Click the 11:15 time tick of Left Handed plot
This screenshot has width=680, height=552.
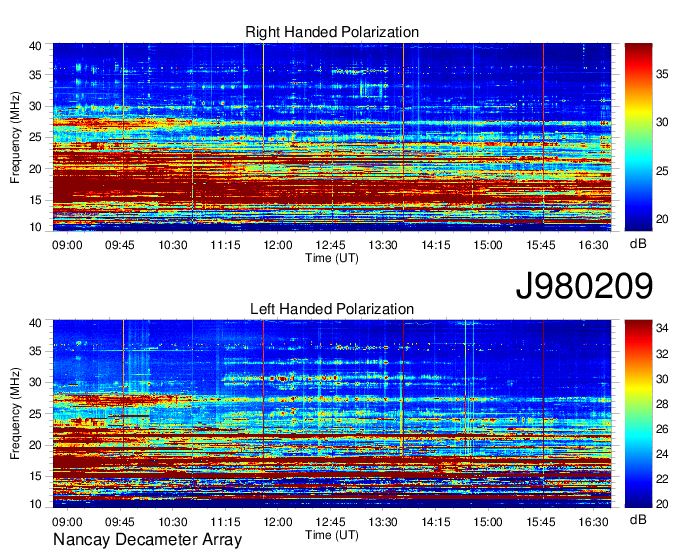click(225, 522)
